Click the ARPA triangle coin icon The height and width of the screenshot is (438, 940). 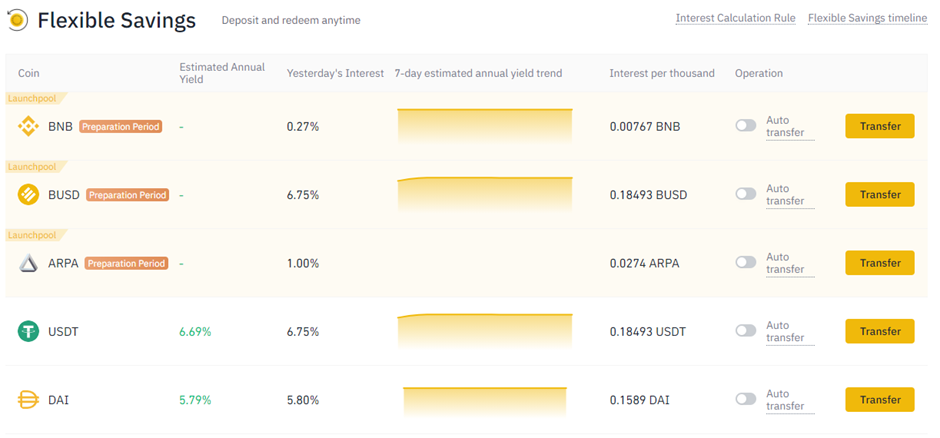[x=28, y=263]
